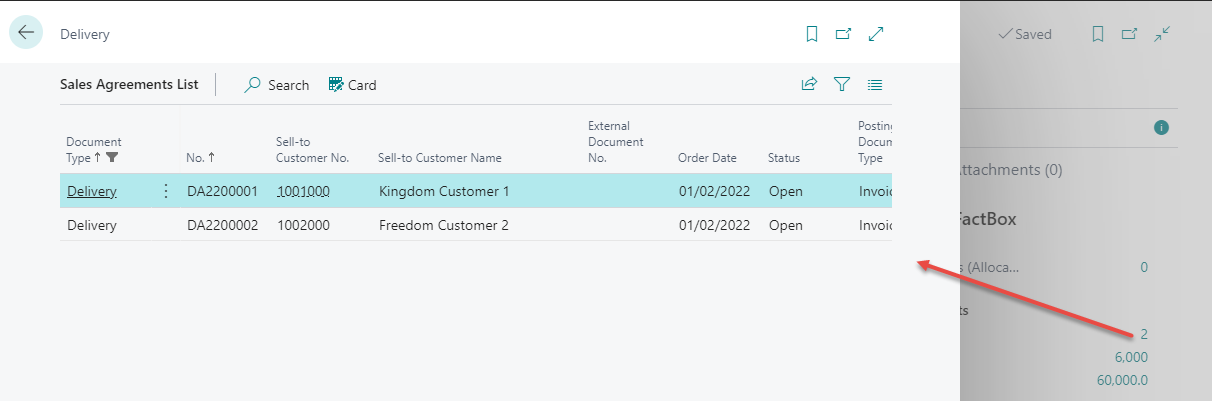Open Delivery page in new window
1212x401 pixels.
pyautogui.click(x=843, y=34)
